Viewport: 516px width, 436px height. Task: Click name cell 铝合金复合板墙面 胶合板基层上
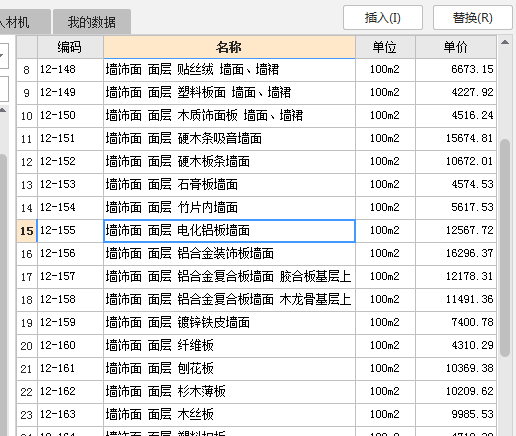[229, 277]
